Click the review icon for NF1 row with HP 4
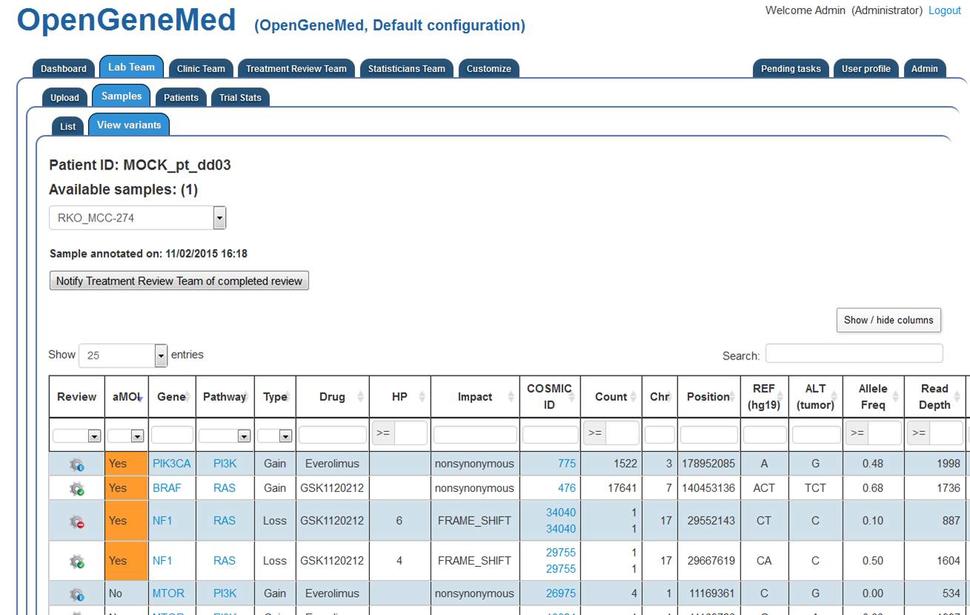 [x=76, y=561]
